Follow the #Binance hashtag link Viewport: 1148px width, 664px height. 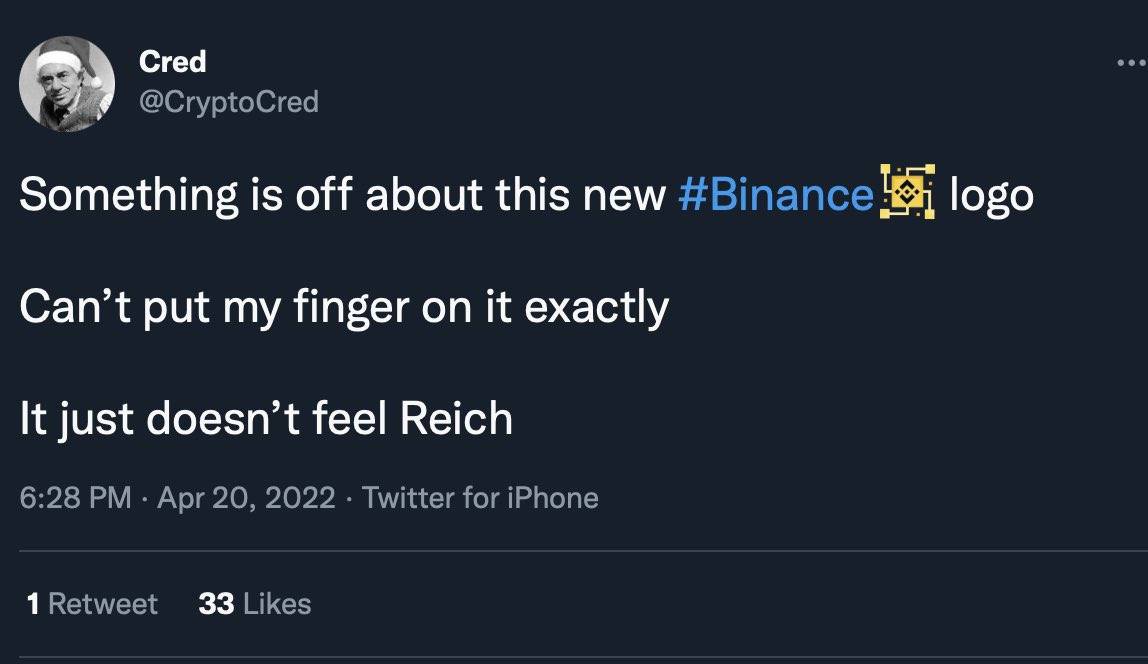pos(775,194)
